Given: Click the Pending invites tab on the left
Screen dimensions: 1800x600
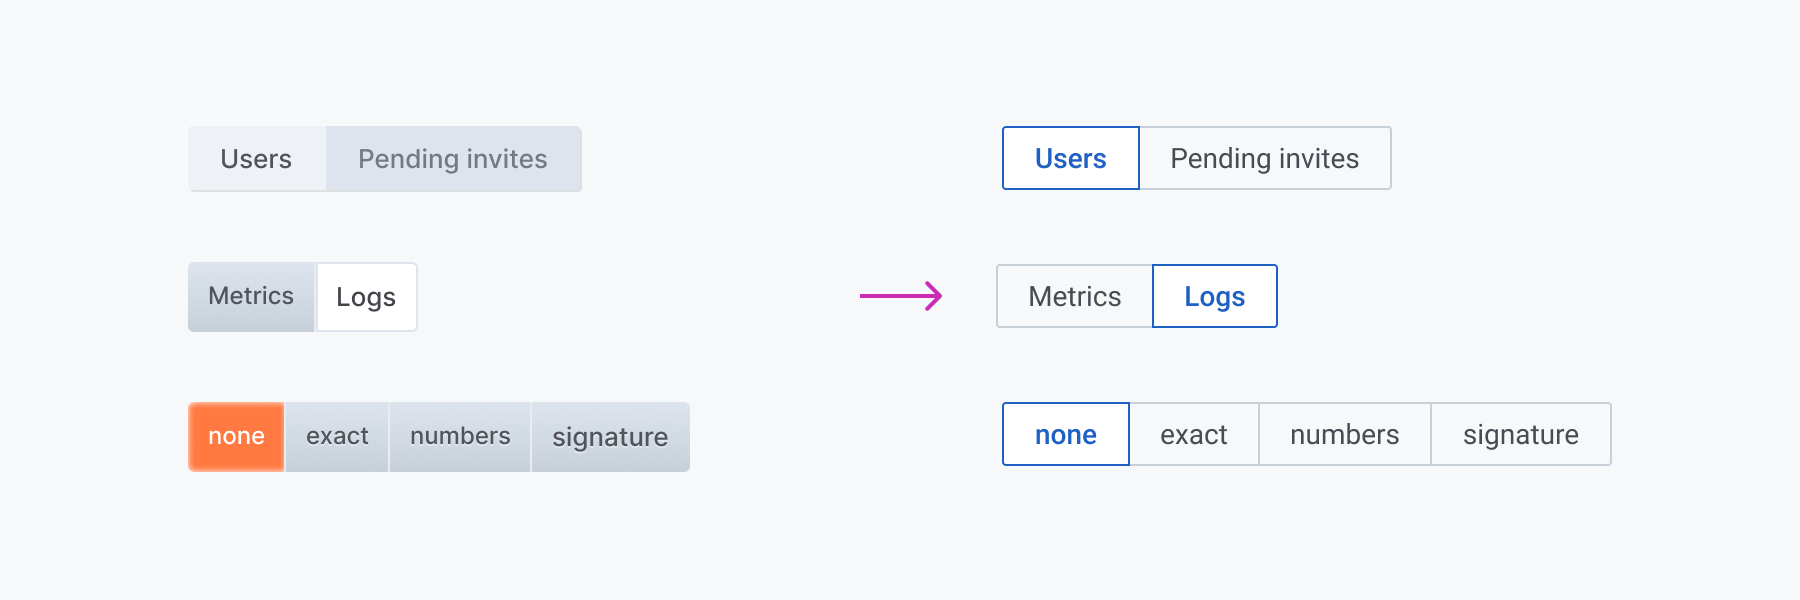Looking at the screenshot, I should (452, 158).
